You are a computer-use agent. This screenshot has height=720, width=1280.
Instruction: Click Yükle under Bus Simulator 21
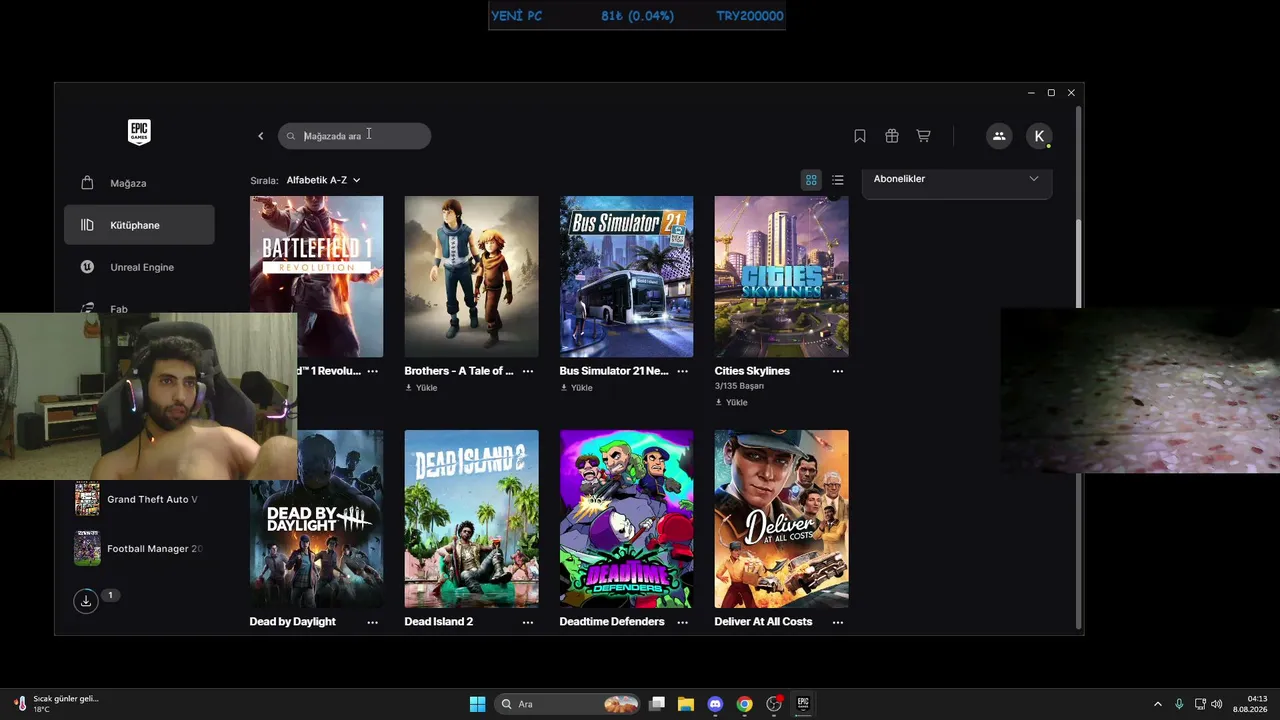[576, 388]
